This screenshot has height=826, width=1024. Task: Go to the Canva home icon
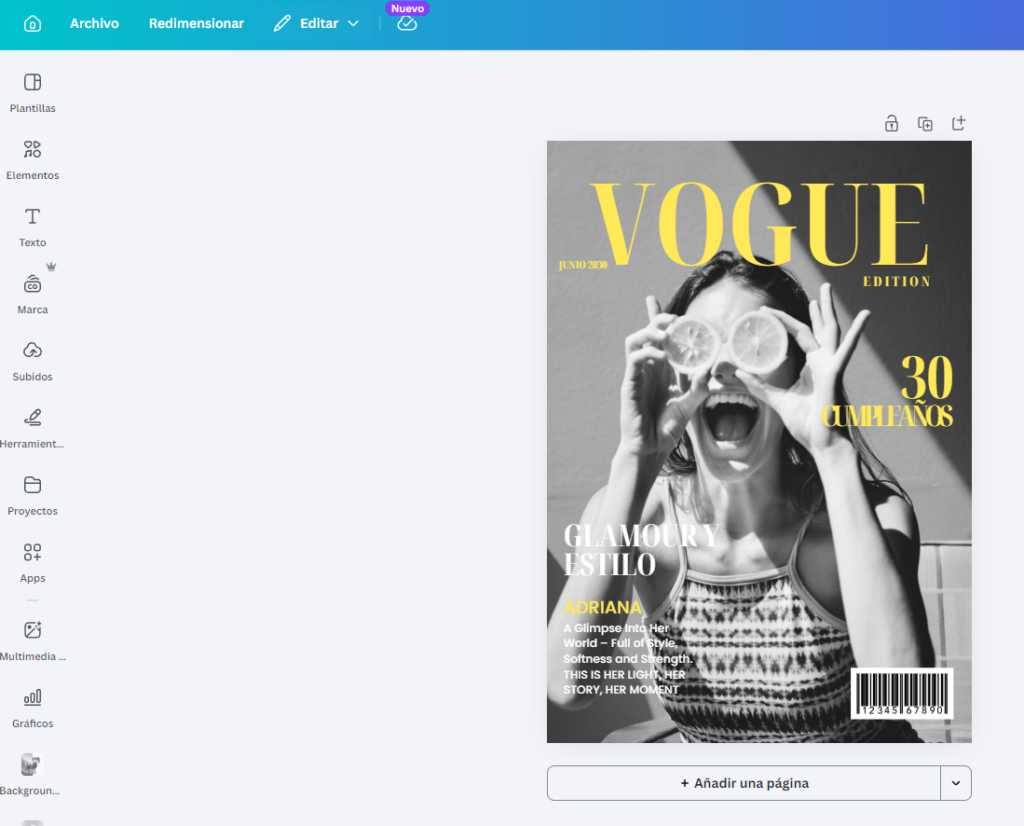click(x=32, y=24)
